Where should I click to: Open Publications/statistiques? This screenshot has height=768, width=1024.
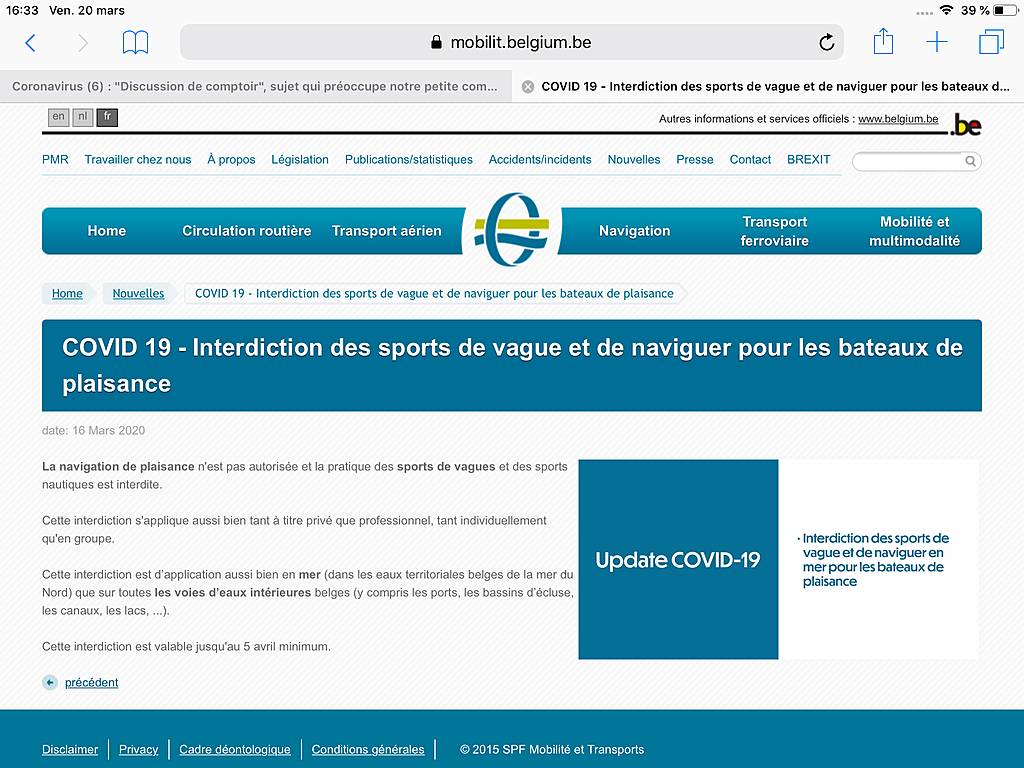[409, 159]
